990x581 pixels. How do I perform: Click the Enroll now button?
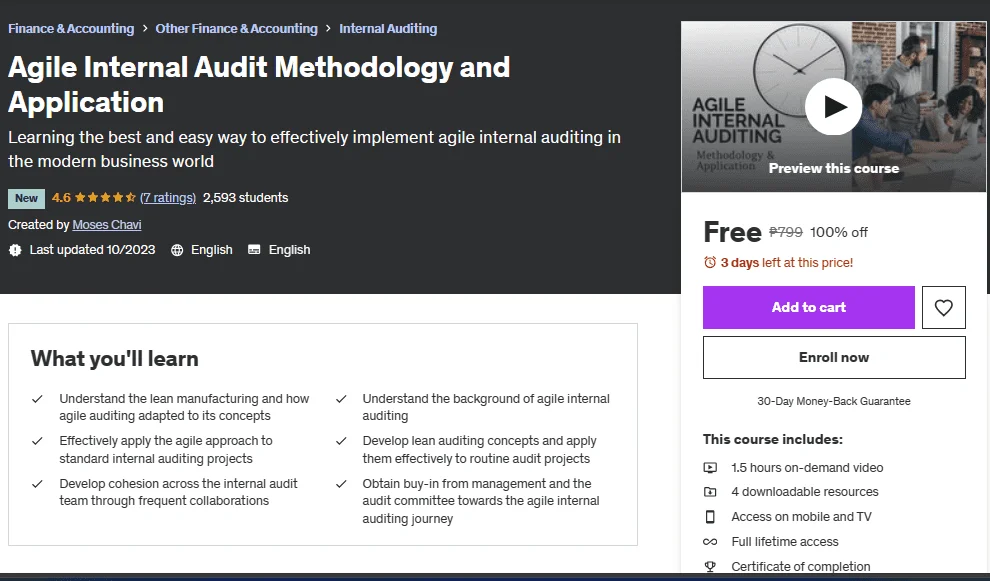[x=834, y=357]
